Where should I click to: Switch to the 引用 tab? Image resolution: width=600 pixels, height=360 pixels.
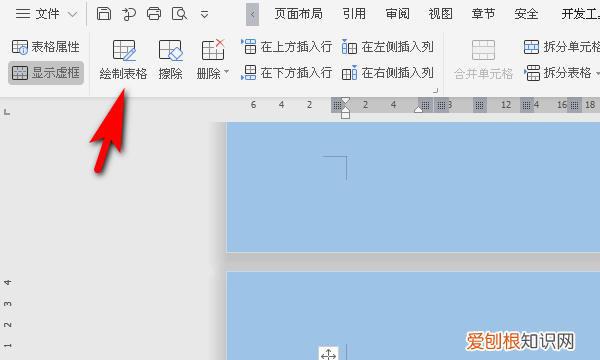pos(354,14)
